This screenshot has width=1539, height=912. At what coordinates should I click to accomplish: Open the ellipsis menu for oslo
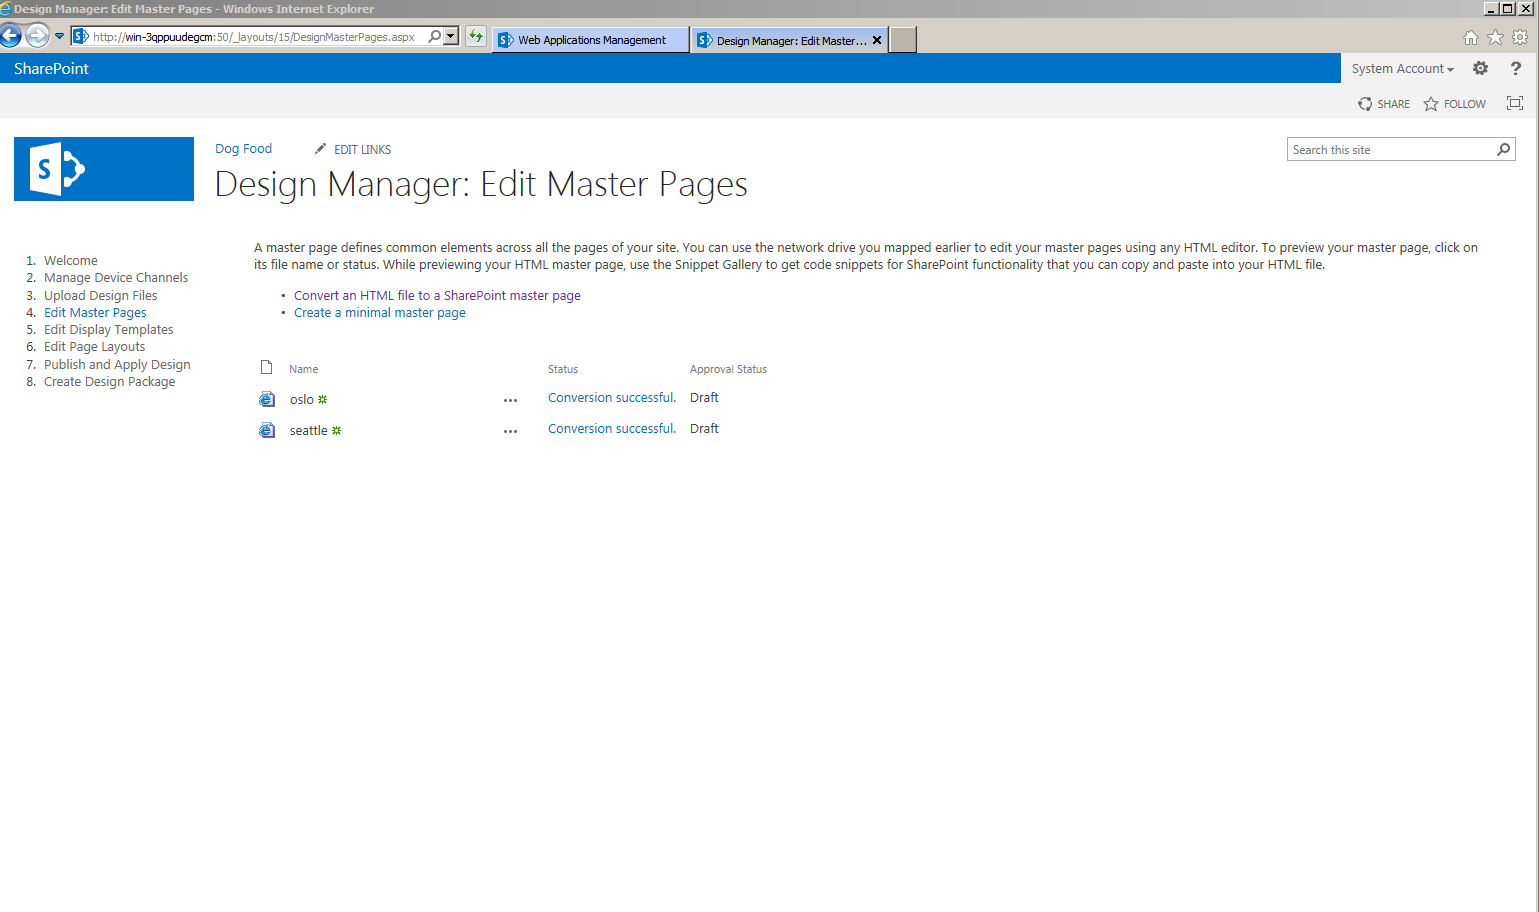(510, 400)
